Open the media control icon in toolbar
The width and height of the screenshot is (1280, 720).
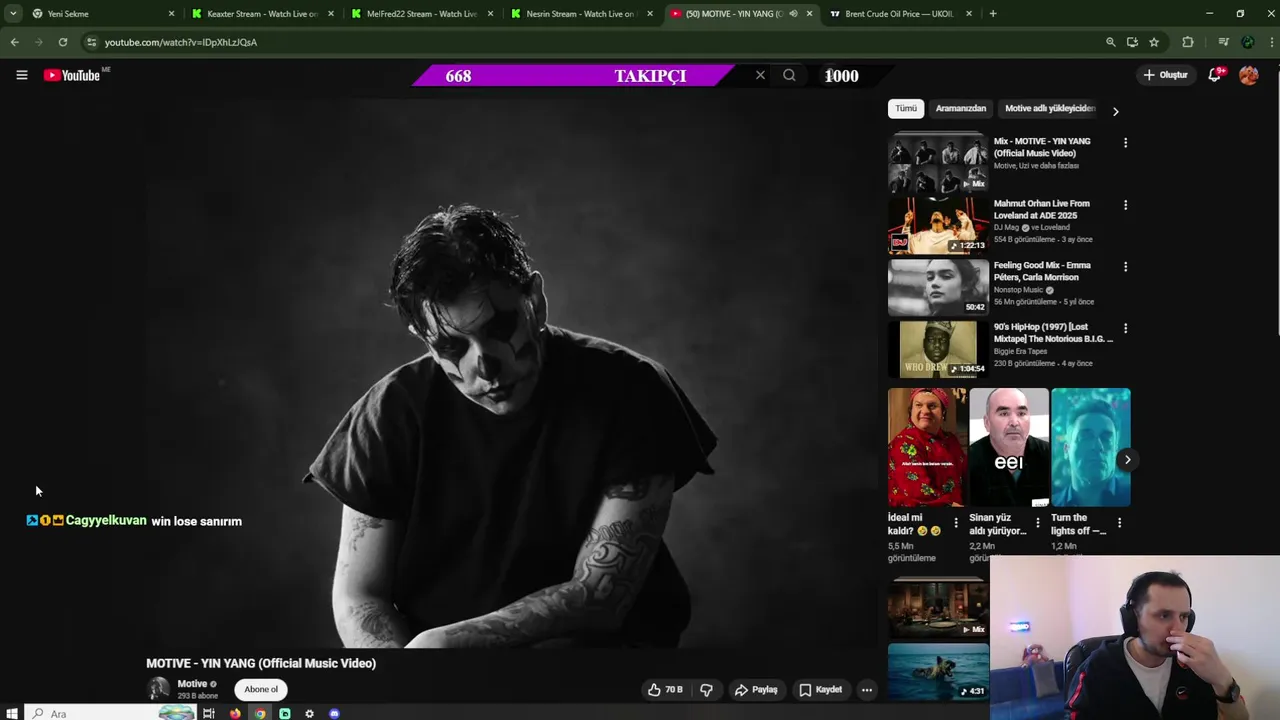[1223, 42]
